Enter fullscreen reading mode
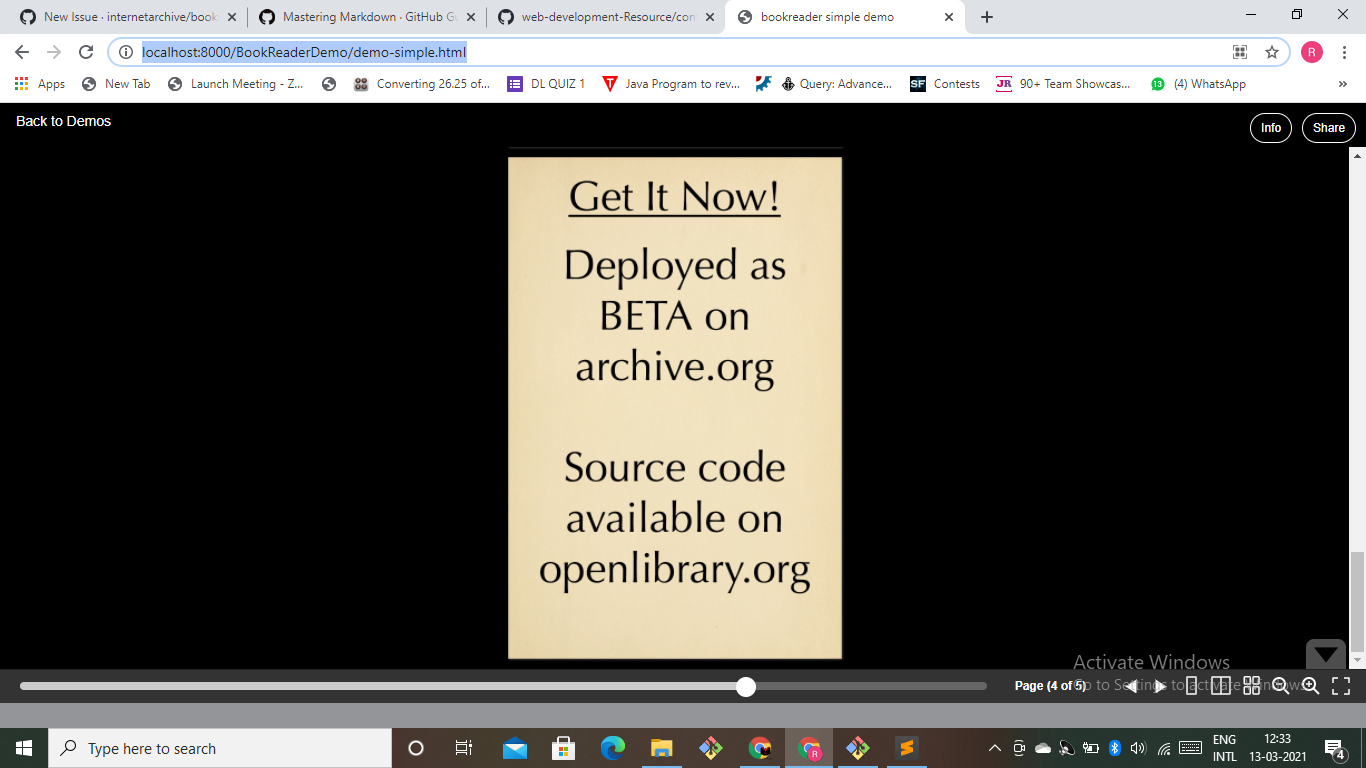 click(x=1340, y=686)
